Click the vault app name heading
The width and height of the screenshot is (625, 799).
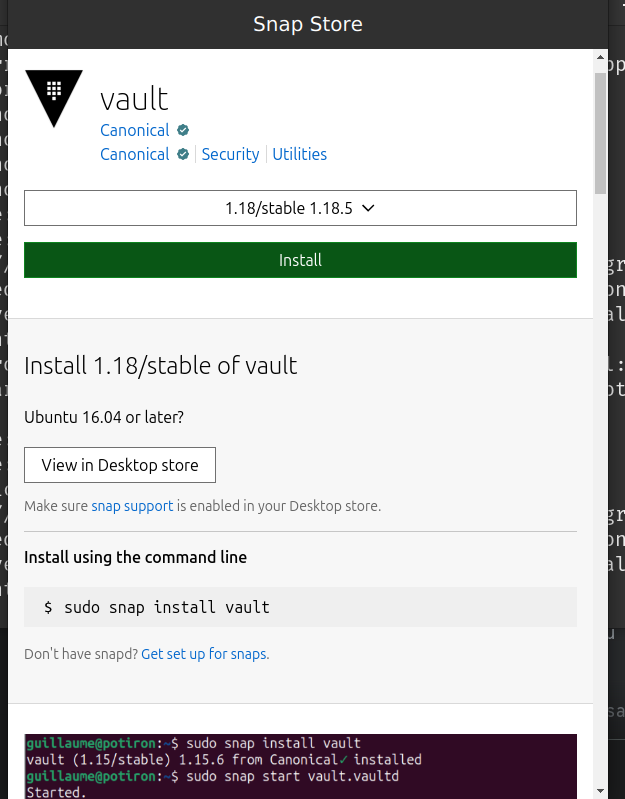click(x=134, y=98)
